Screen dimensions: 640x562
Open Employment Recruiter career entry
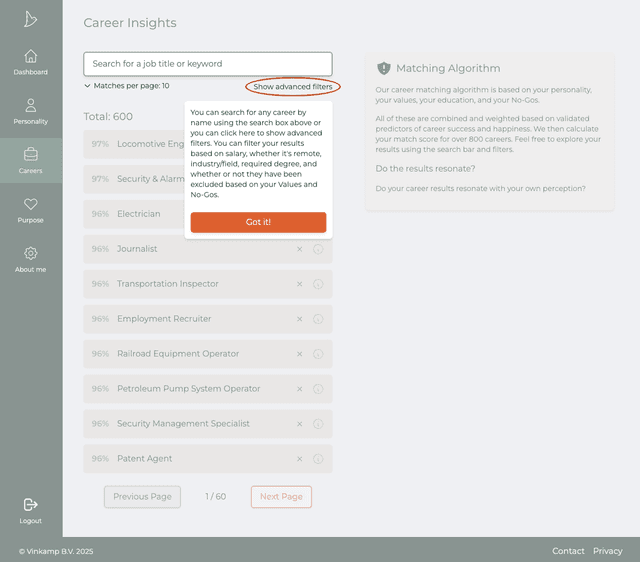(208, 319)
